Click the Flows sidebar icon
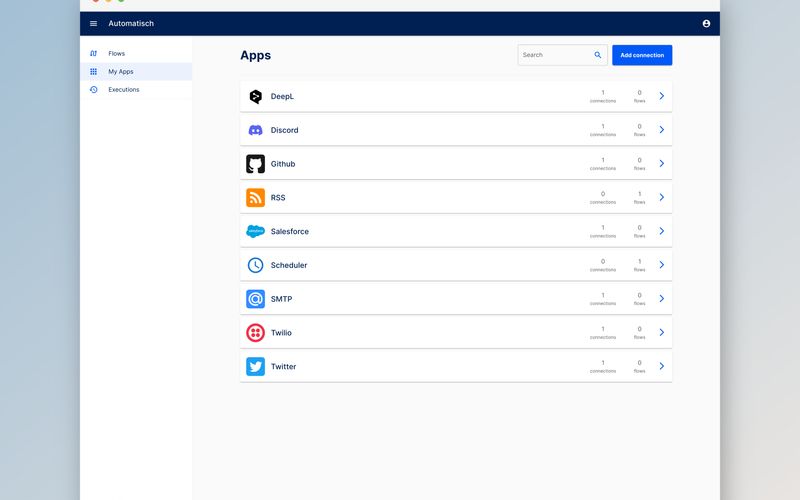This screenshot has height=500, width=800. [x=93, y=53]
